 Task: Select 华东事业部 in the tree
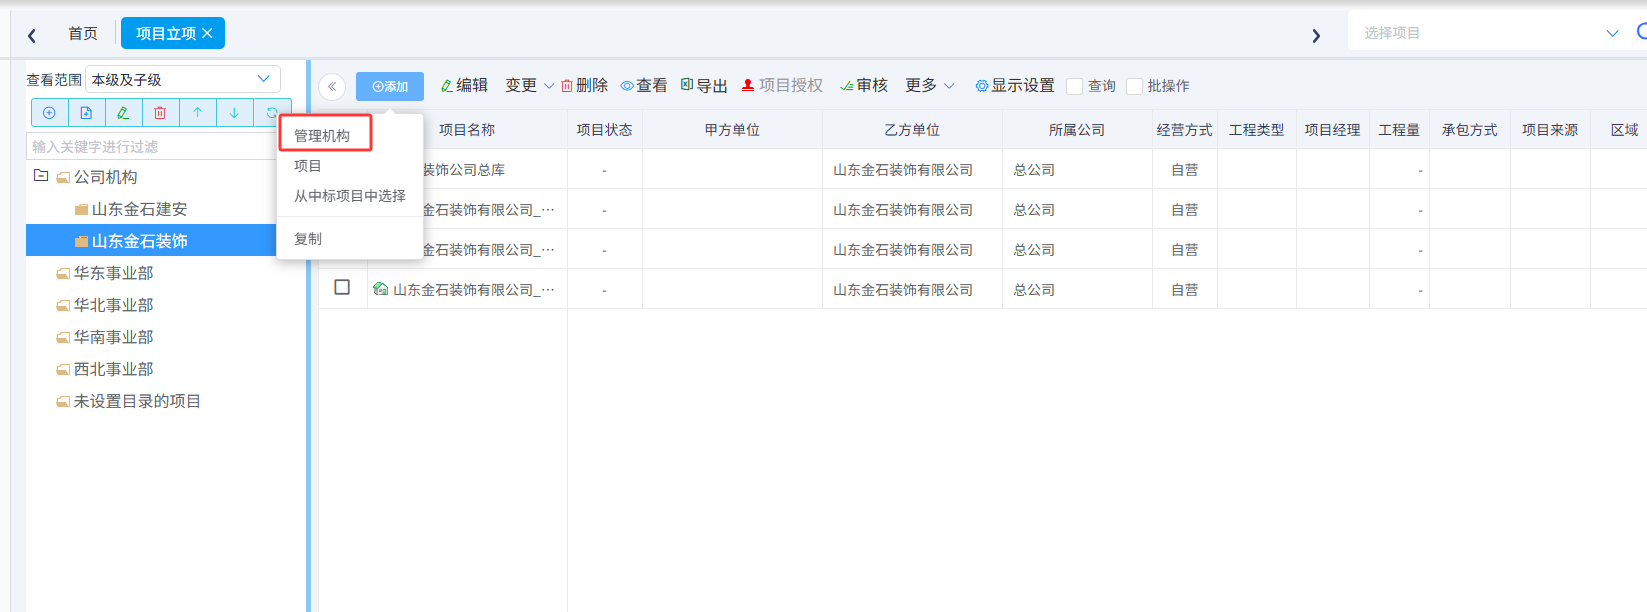(113, 273)
